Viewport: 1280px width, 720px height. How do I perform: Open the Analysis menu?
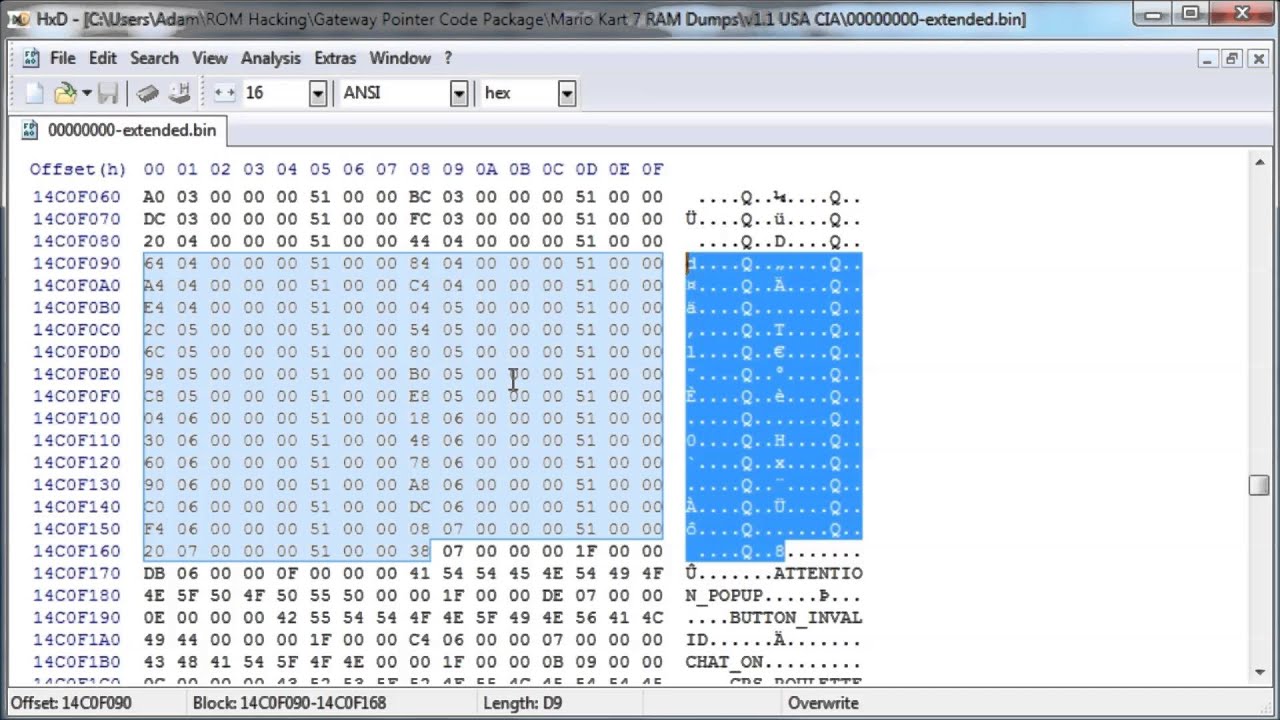tap(271, 58)
